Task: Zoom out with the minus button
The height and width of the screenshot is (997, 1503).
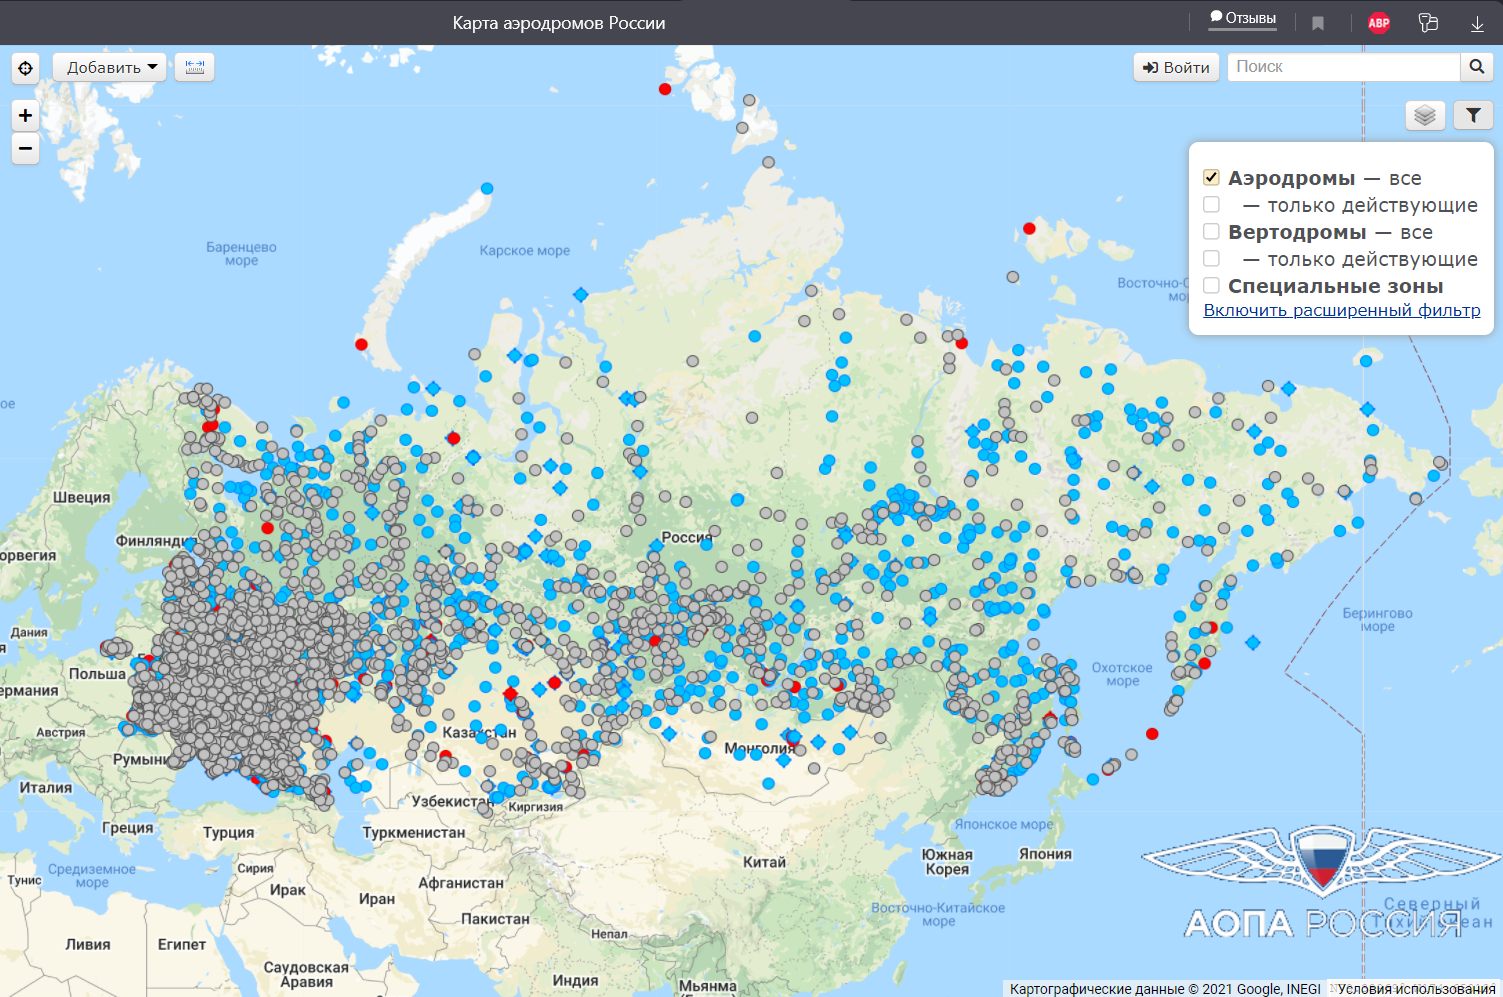Action: [x=25, y=148]
